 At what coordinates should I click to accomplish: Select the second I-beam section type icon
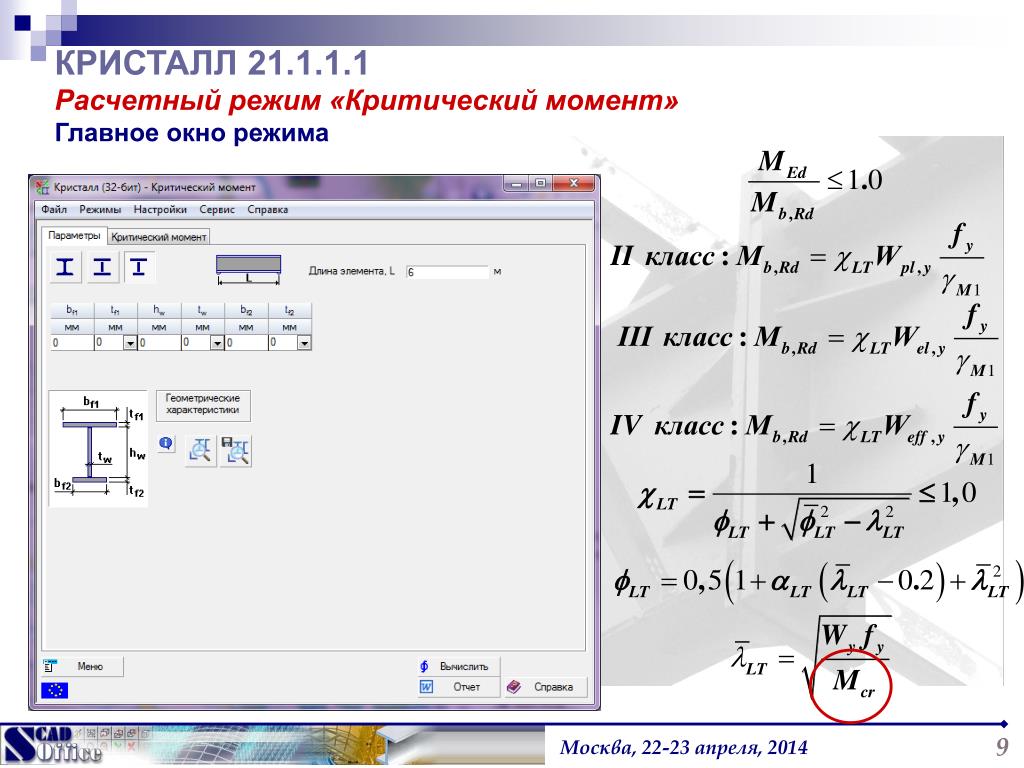point(103,268)
